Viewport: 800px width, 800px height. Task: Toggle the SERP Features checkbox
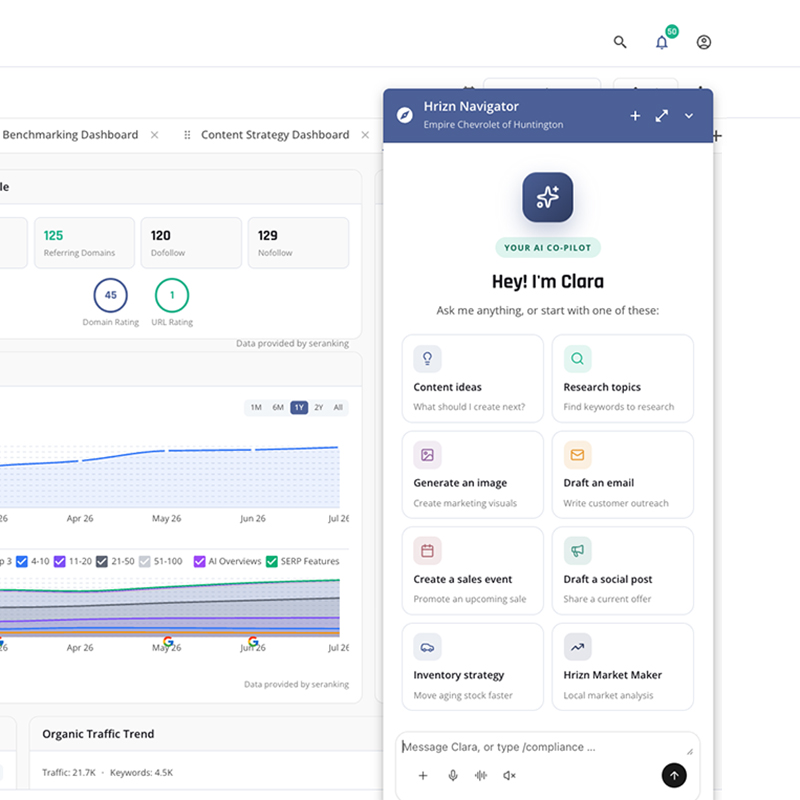pyautogui.click(x=272, y=561)
